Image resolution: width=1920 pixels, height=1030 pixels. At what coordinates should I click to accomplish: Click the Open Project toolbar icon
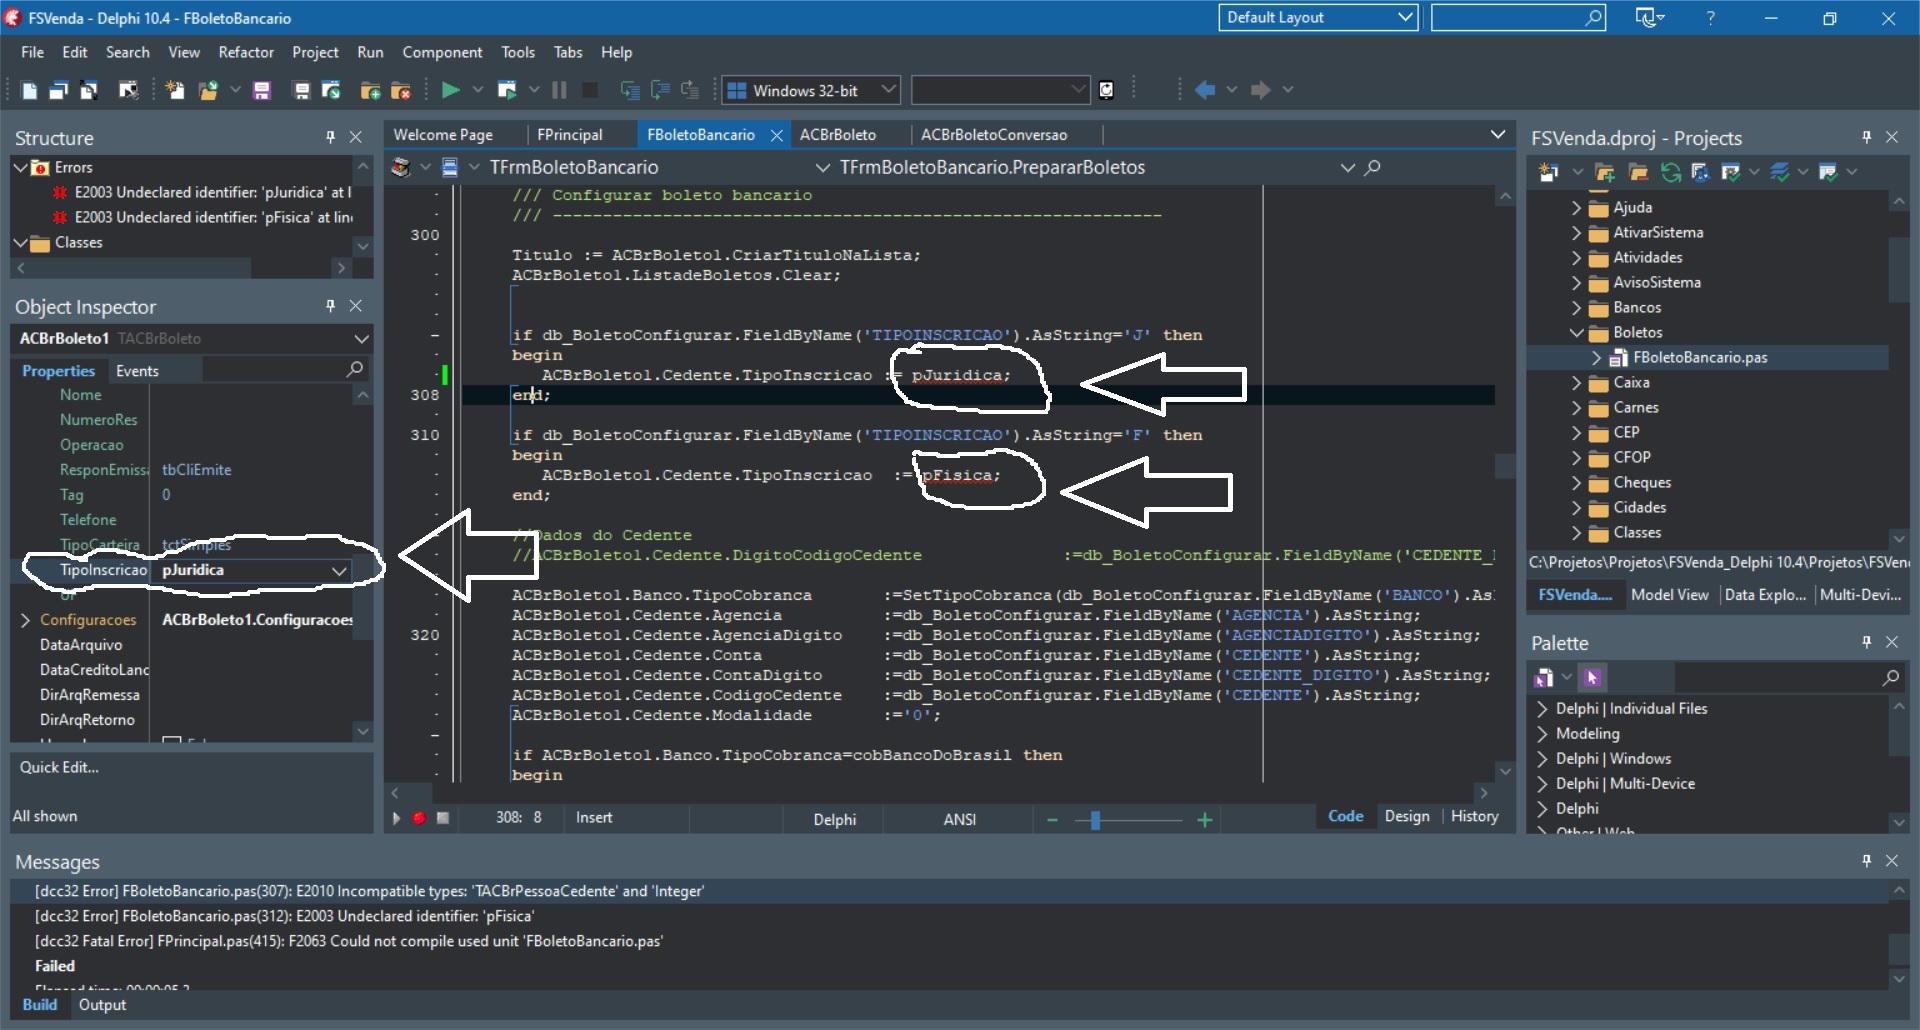[x=331, y=91]
